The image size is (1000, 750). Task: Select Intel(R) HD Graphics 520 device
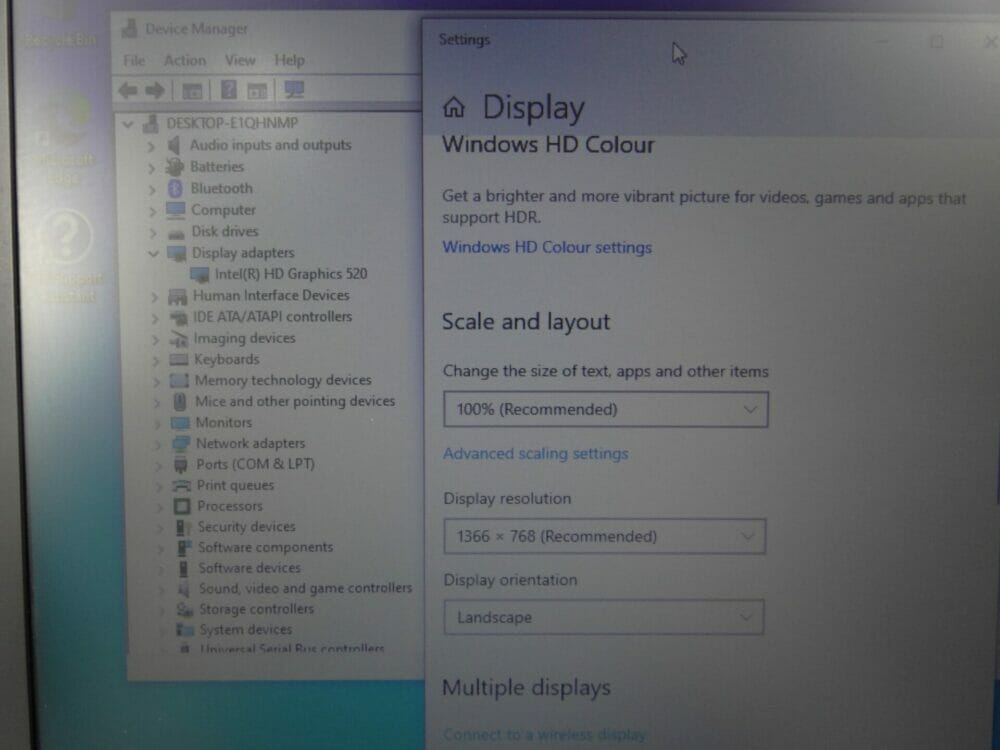pos(291,274)
